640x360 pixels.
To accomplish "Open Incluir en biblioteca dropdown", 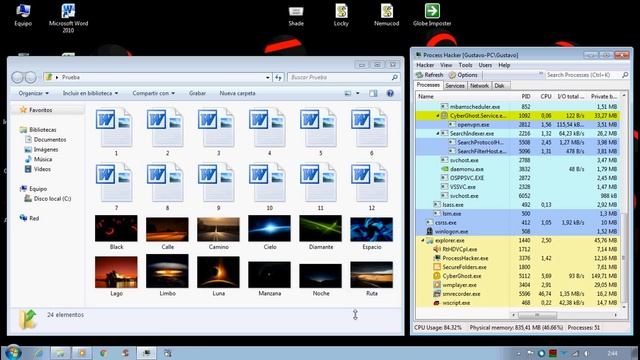I will pos(90,93).
